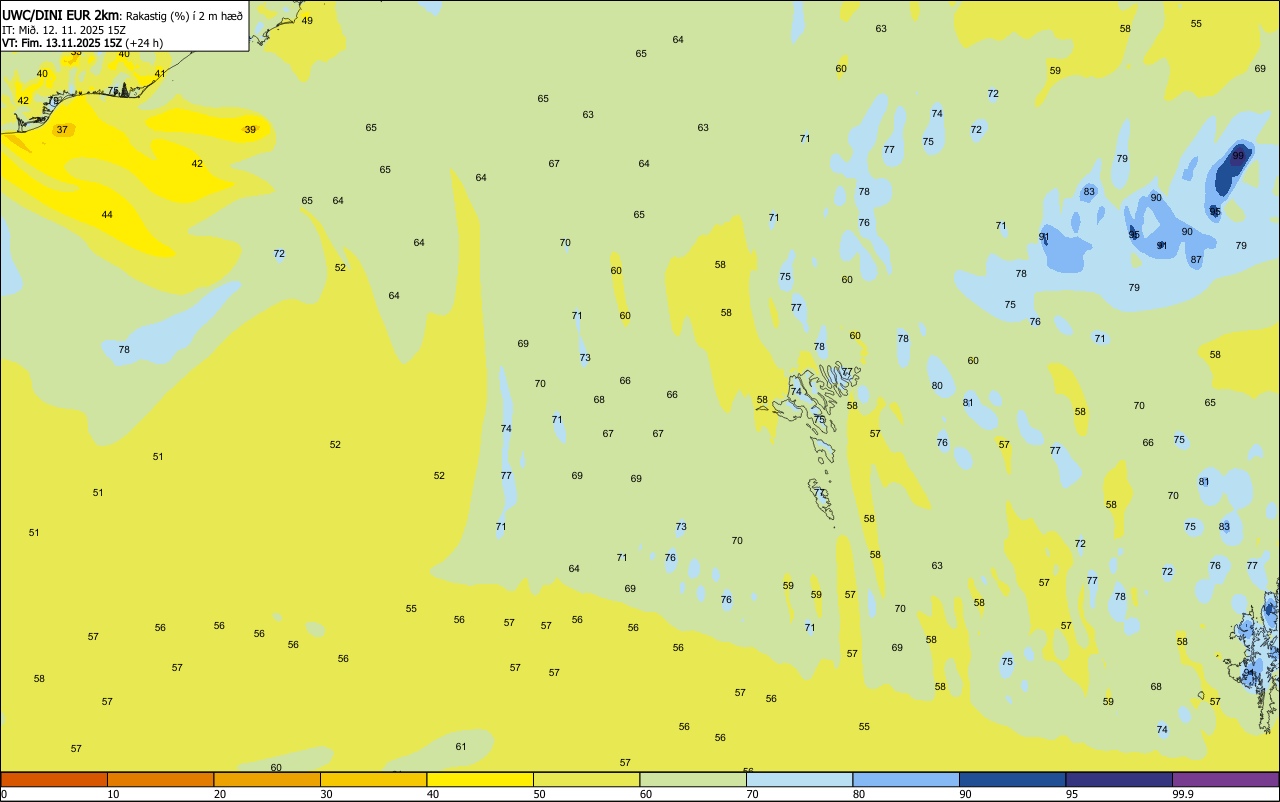1280x802 pixels.
Task: Click the humidity value 80 on the map
Action: pos(937,386)
